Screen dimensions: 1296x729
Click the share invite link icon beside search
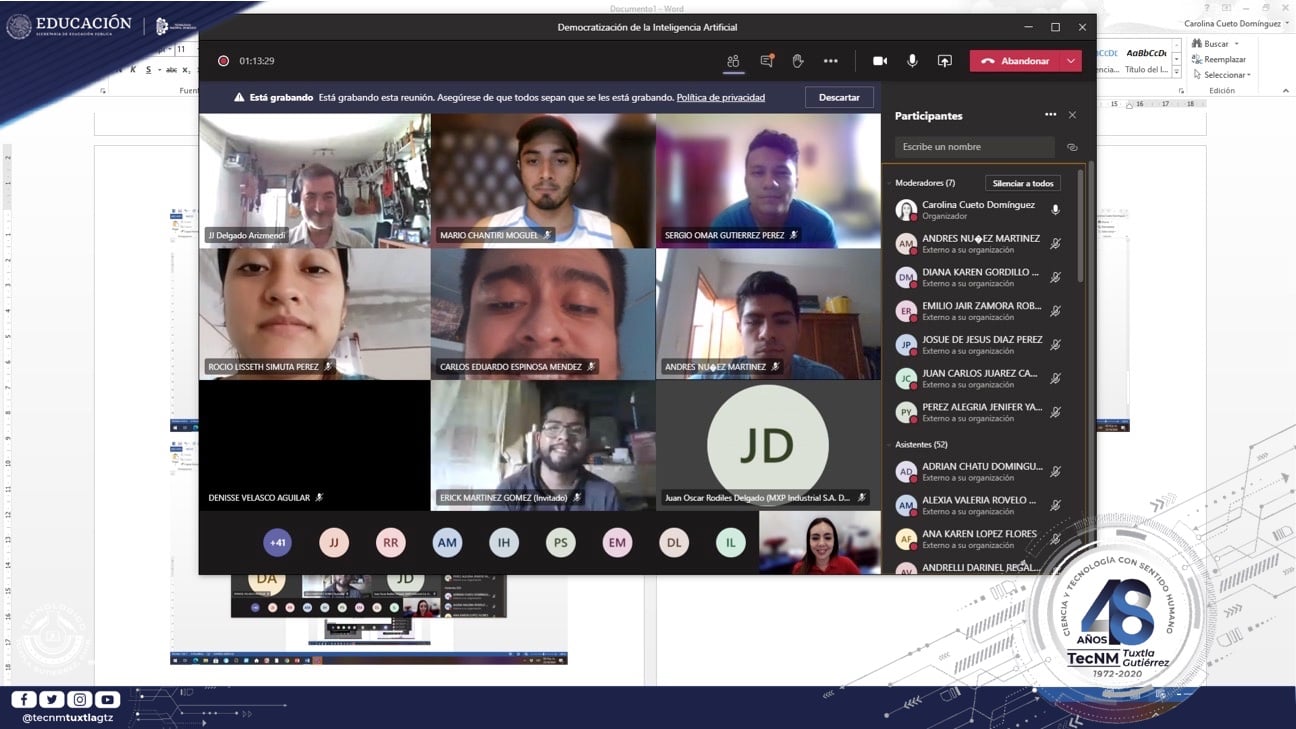point(1072,147)
